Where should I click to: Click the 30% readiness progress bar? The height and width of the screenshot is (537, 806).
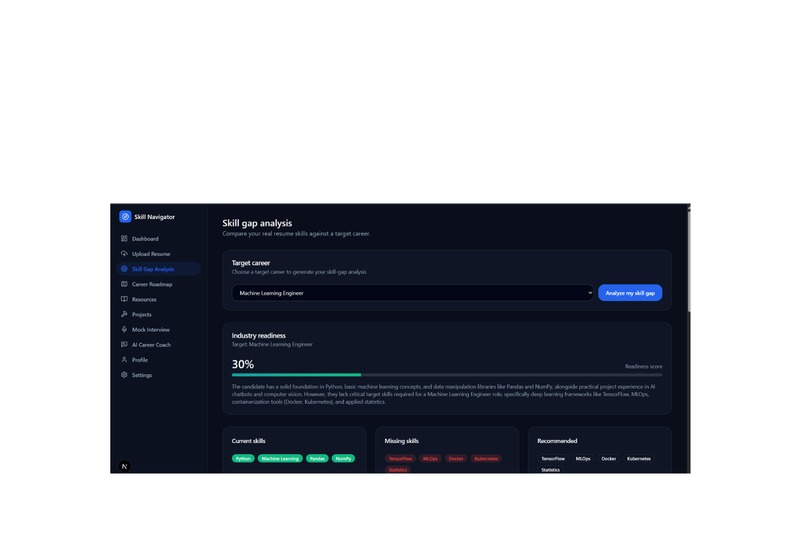447,375
